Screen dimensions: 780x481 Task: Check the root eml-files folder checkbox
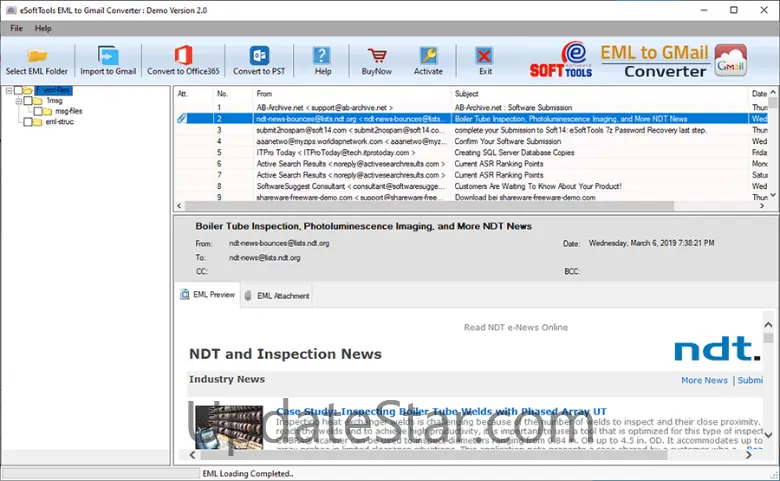(x=18, y=90)
